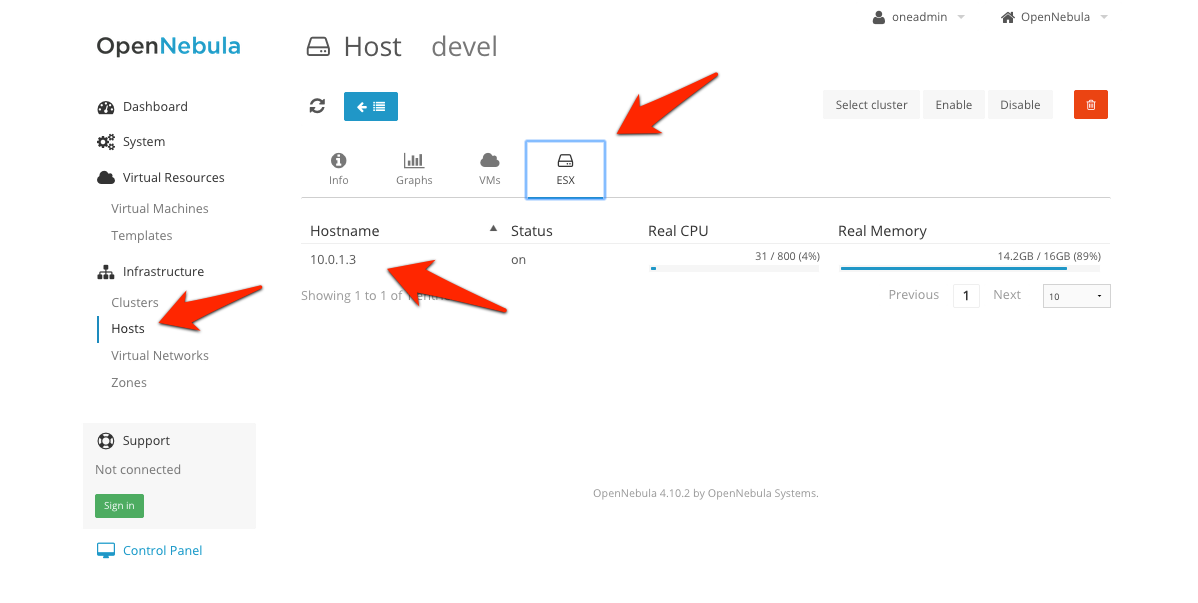Viewport: 1198px width, 603px height.
Task: Click the Disable button
Action: [x=1020, y=105]
